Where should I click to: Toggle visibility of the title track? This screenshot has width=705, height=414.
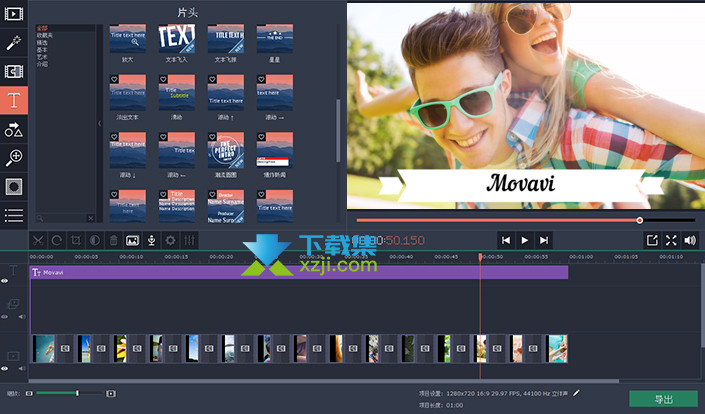point(4,281)
